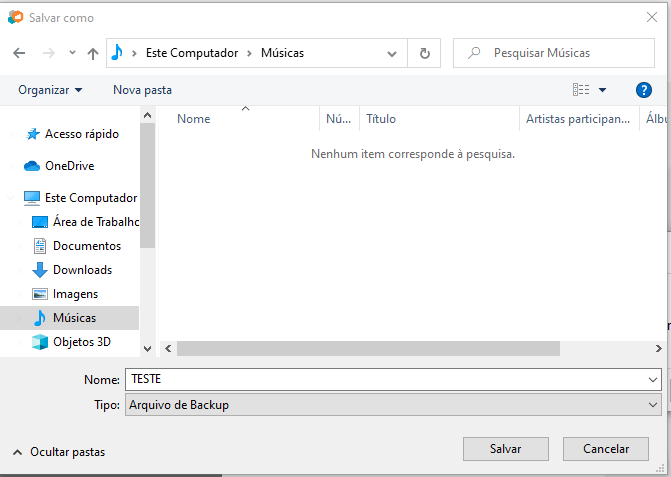
Task: Expand the address bar path dropdown
Action: pyautogui.click(x=396, y=53)
